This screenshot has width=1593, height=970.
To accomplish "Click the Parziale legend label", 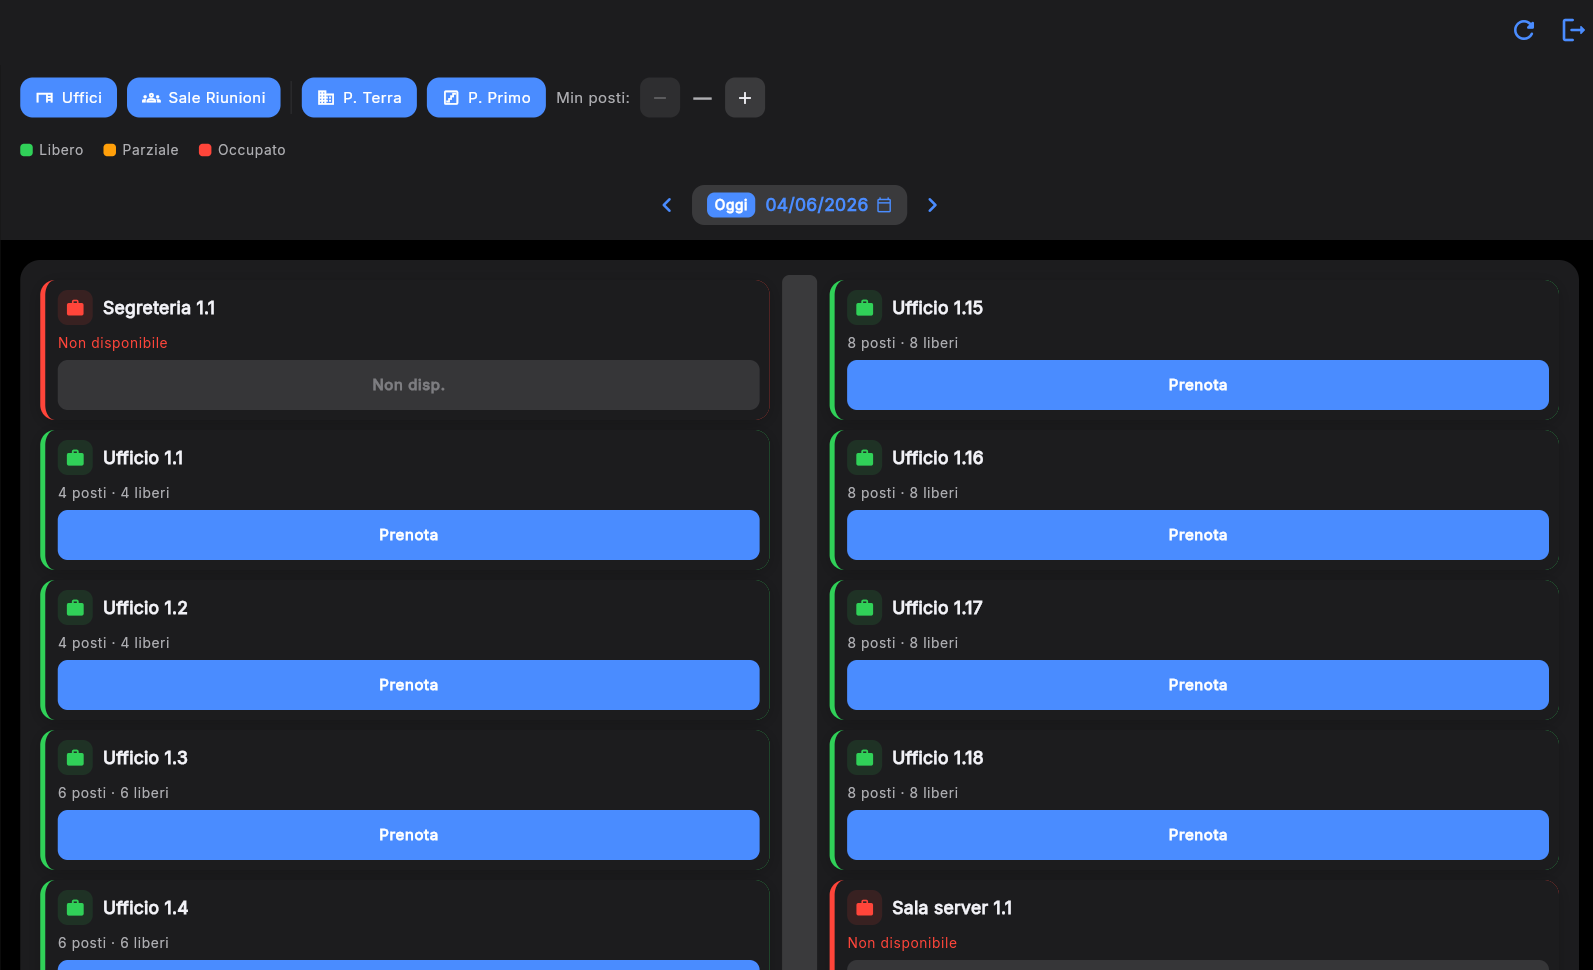I will click(150, 150).
